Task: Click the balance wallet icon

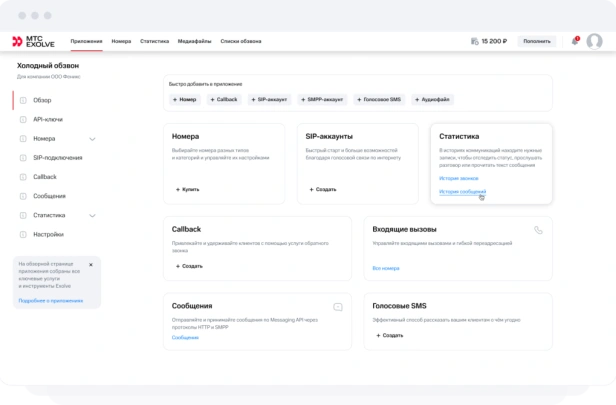Action: (x=475, y=41)
